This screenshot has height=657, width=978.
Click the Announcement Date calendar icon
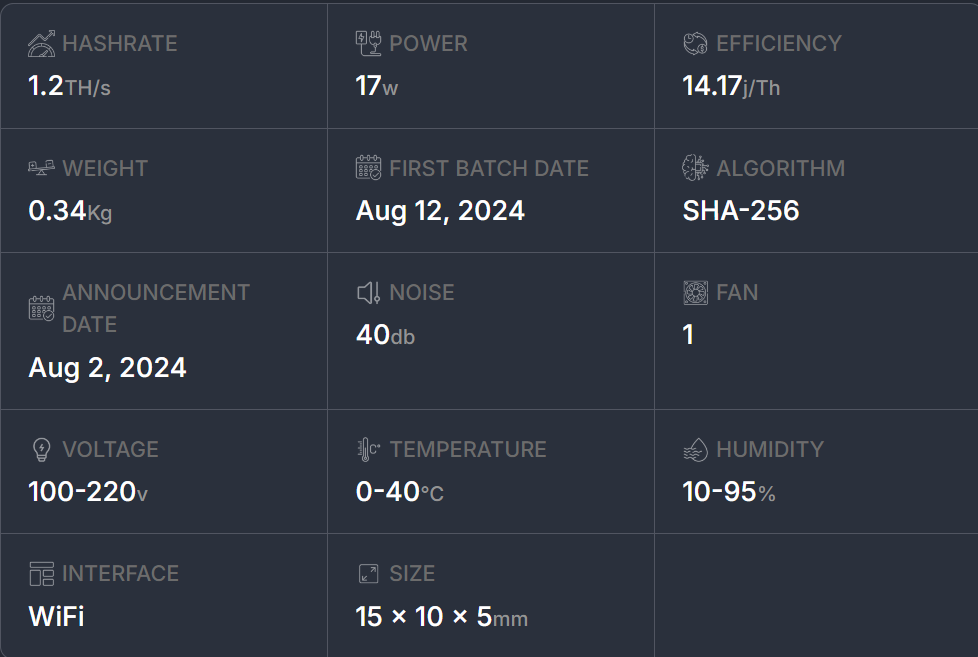[40, 308]
